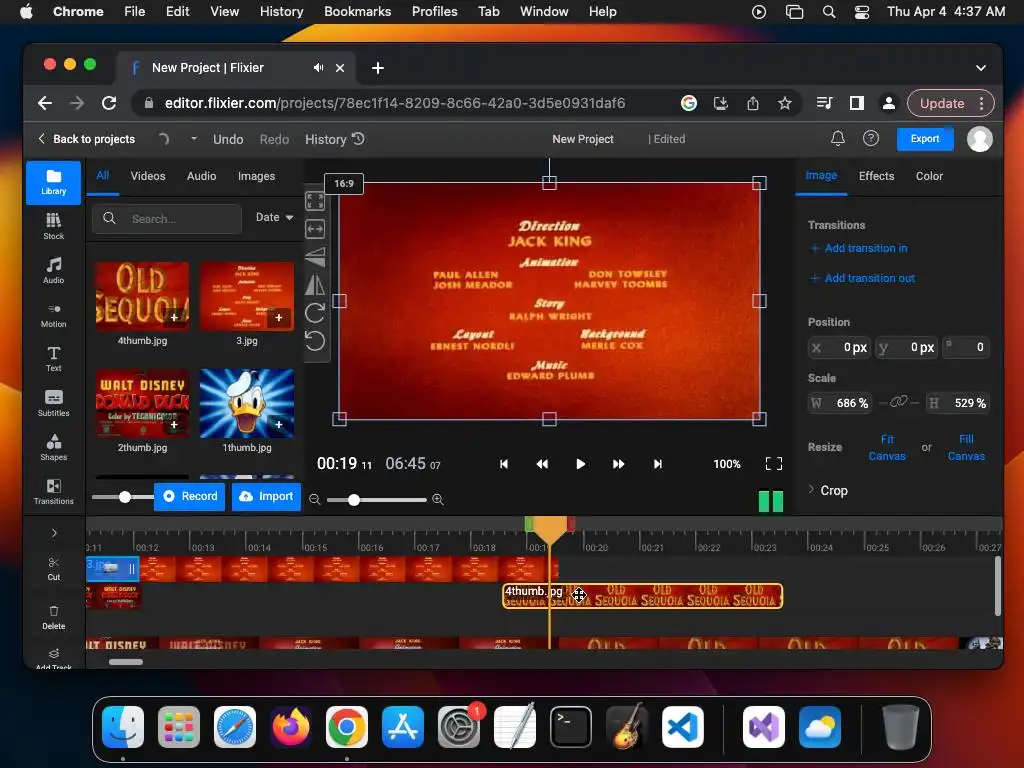
Task: Skip to the start of the video
Action: (x=504, y=464)
